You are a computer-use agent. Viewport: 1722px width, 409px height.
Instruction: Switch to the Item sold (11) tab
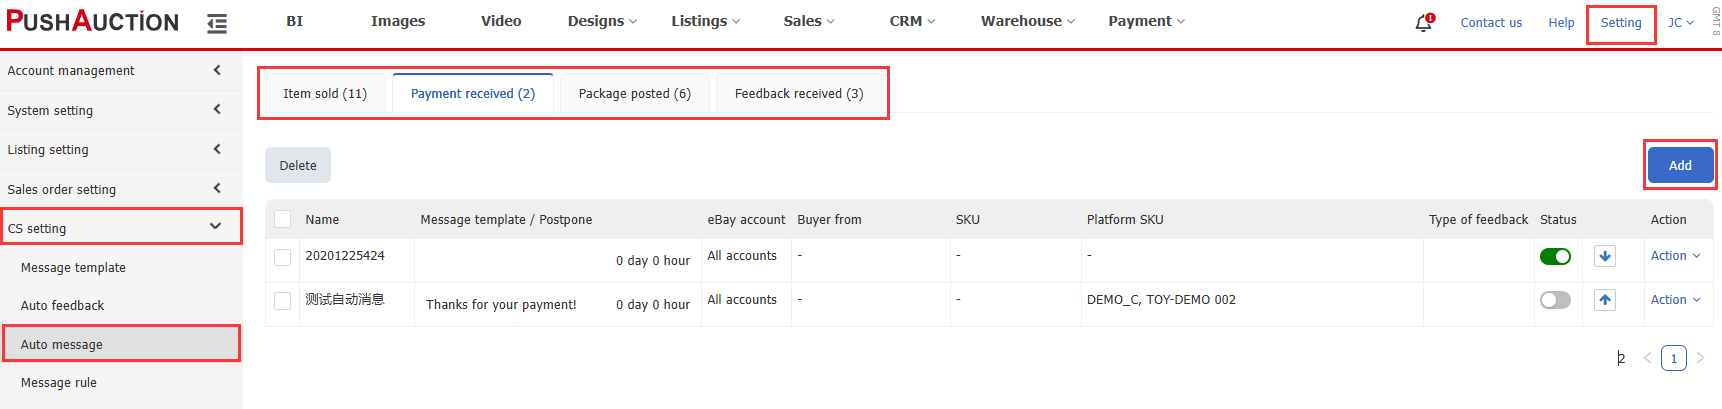325,94
